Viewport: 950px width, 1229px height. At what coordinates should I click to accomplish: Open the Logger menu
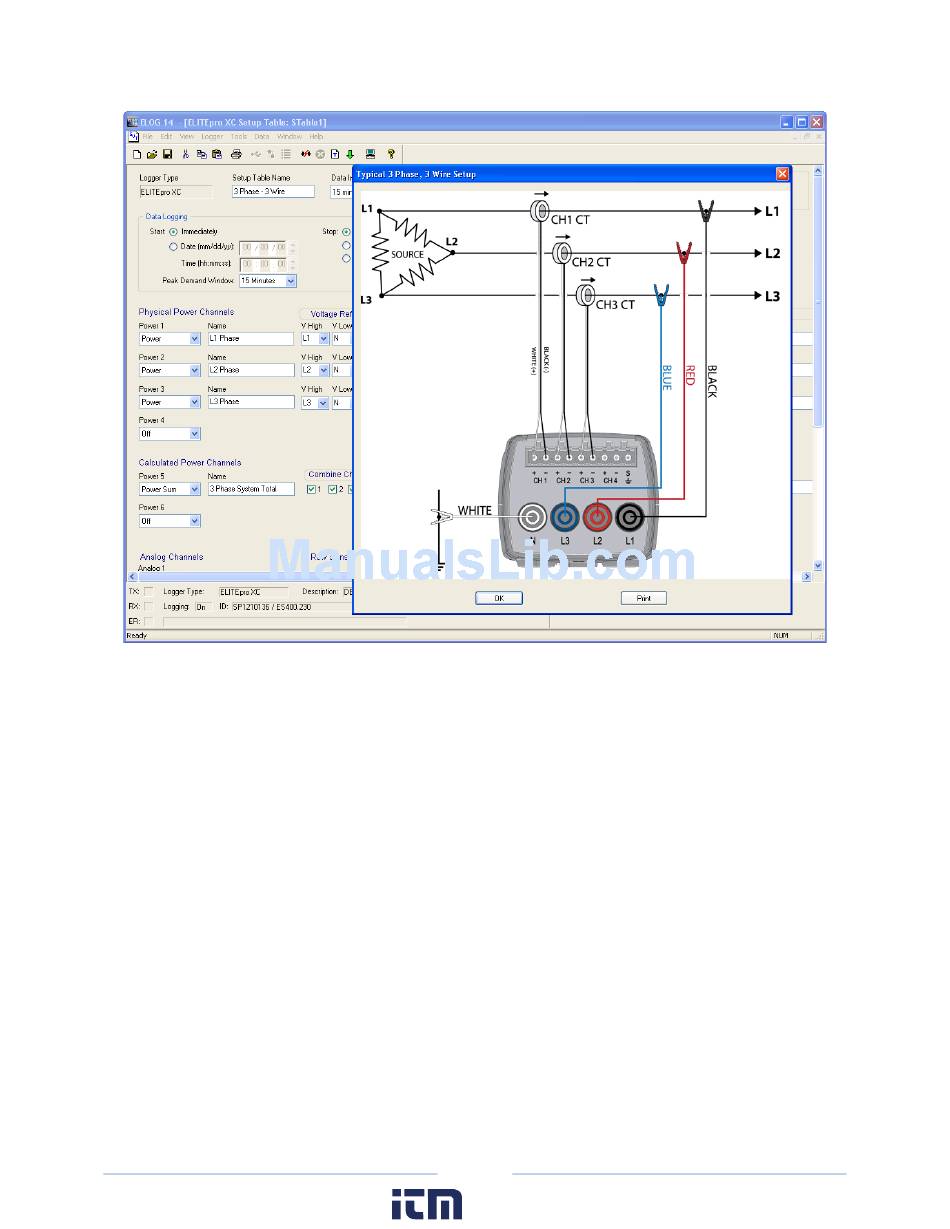pyautogui.click(x=212, y=136)
